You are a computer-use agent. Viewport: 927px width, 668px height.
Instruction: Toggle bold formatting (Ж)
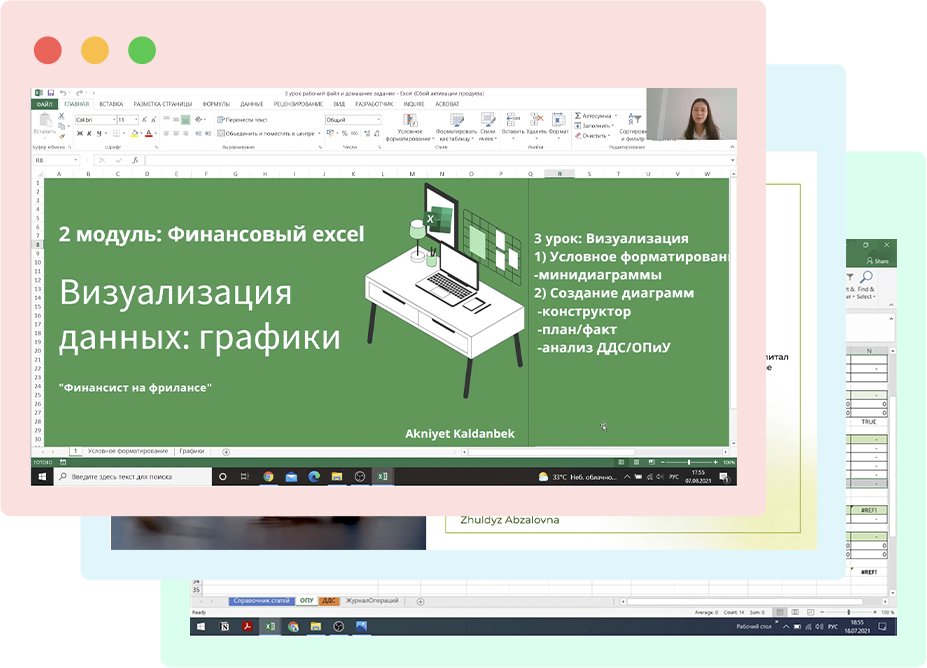pyautogui.click(x=79, y=133)
